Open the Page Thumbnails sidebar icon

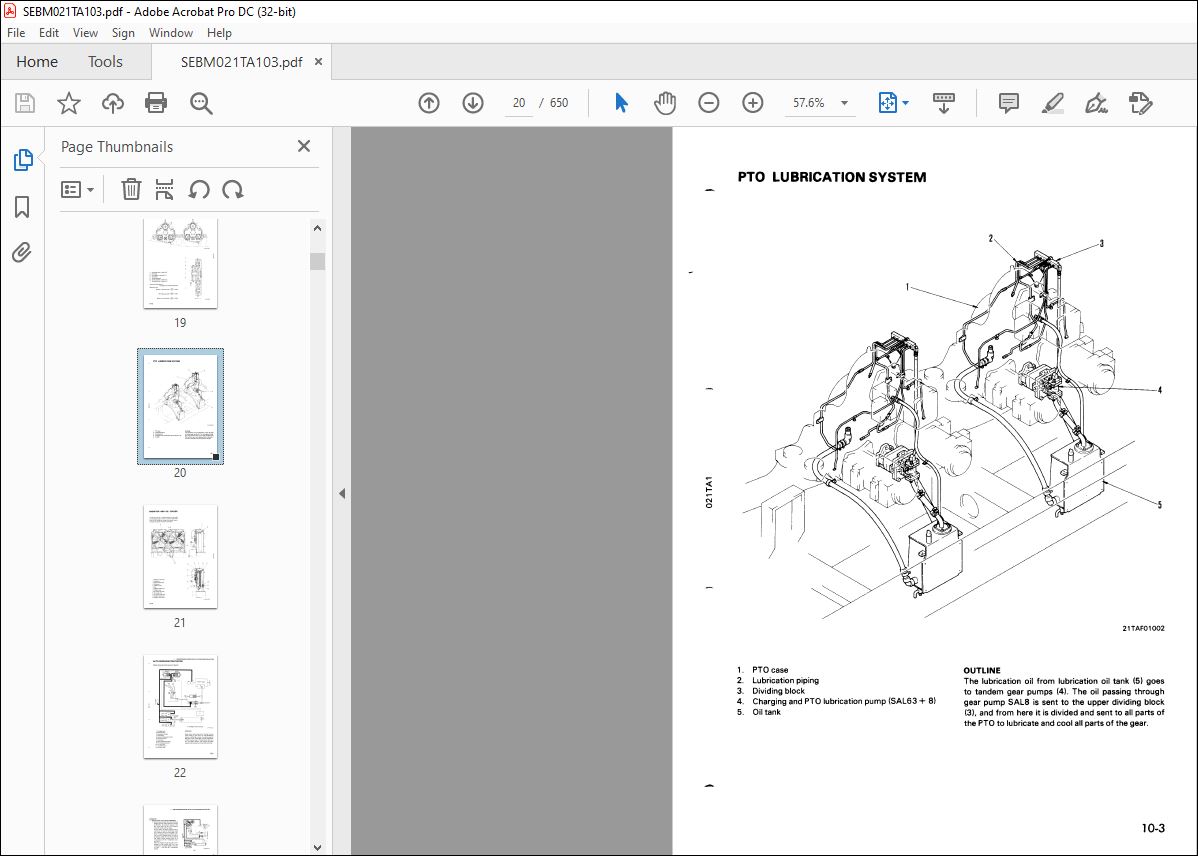[x=23, y=160]
